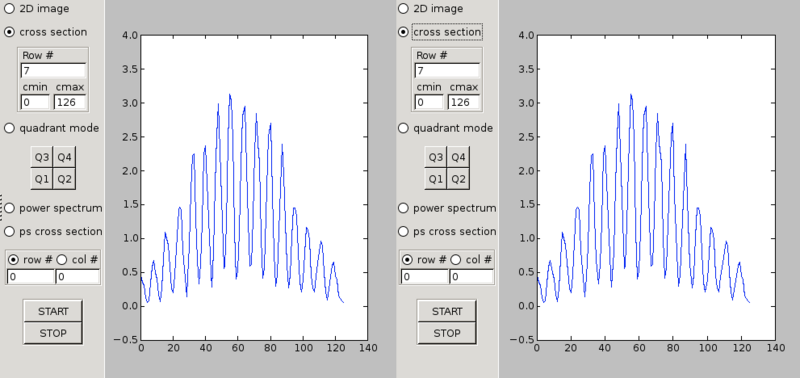Select the 2D image radio in right panel

click(x=404, y=9)
